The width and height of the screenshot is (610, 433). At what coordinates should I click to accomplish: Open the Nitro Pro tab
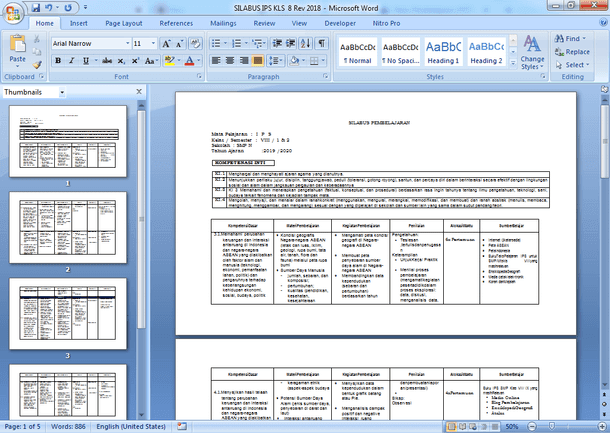386,23
